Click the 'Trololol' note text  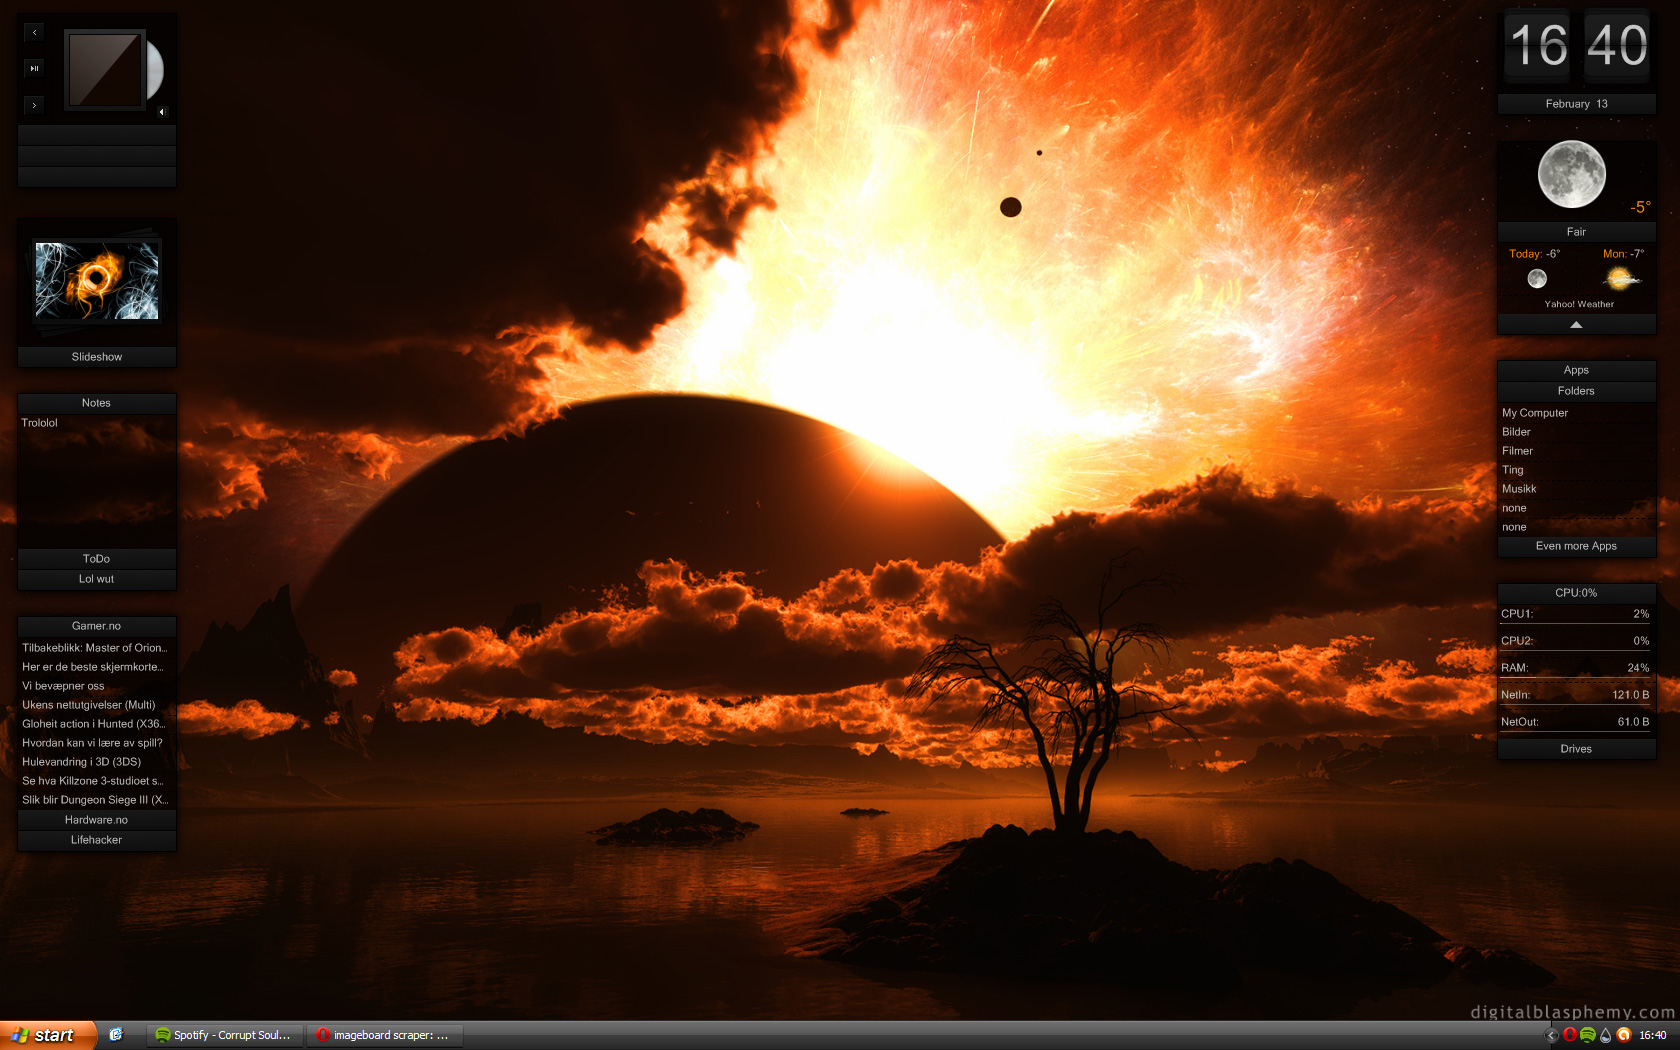[40, 423]
